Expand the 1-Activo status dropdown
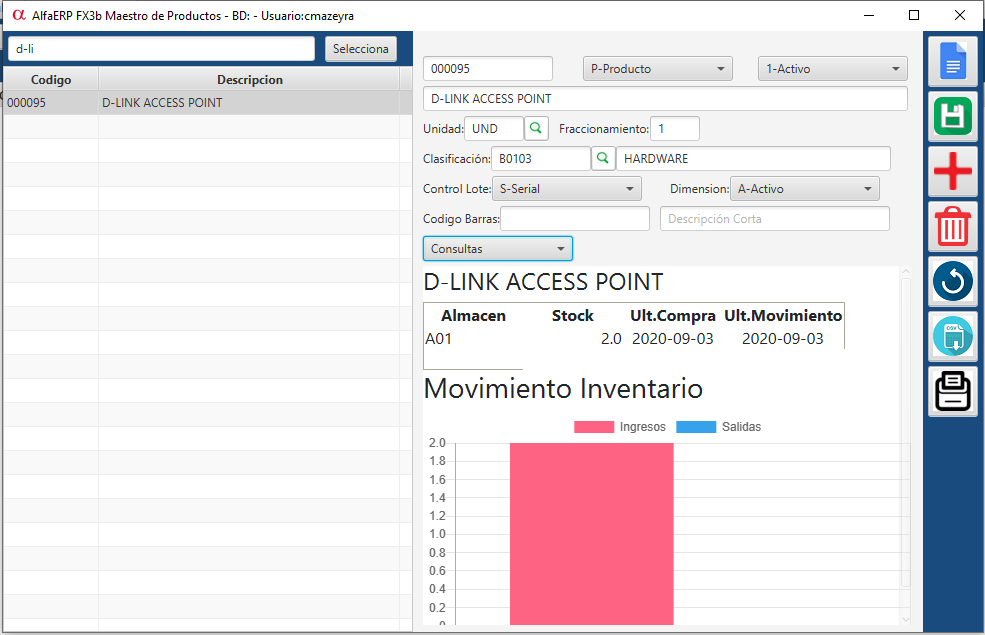Screen dimensions: 985x635 (x=832, y=69)
